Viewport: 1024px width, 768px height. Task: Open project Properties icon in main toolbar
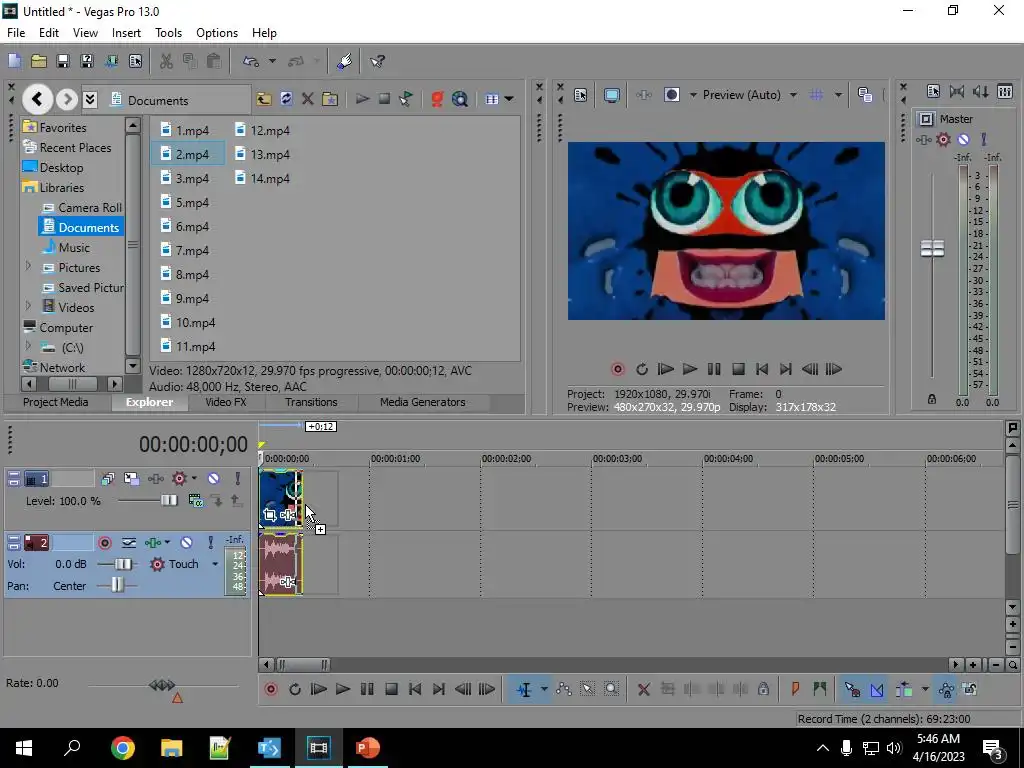pyautogui.click(x=136, y=61)
